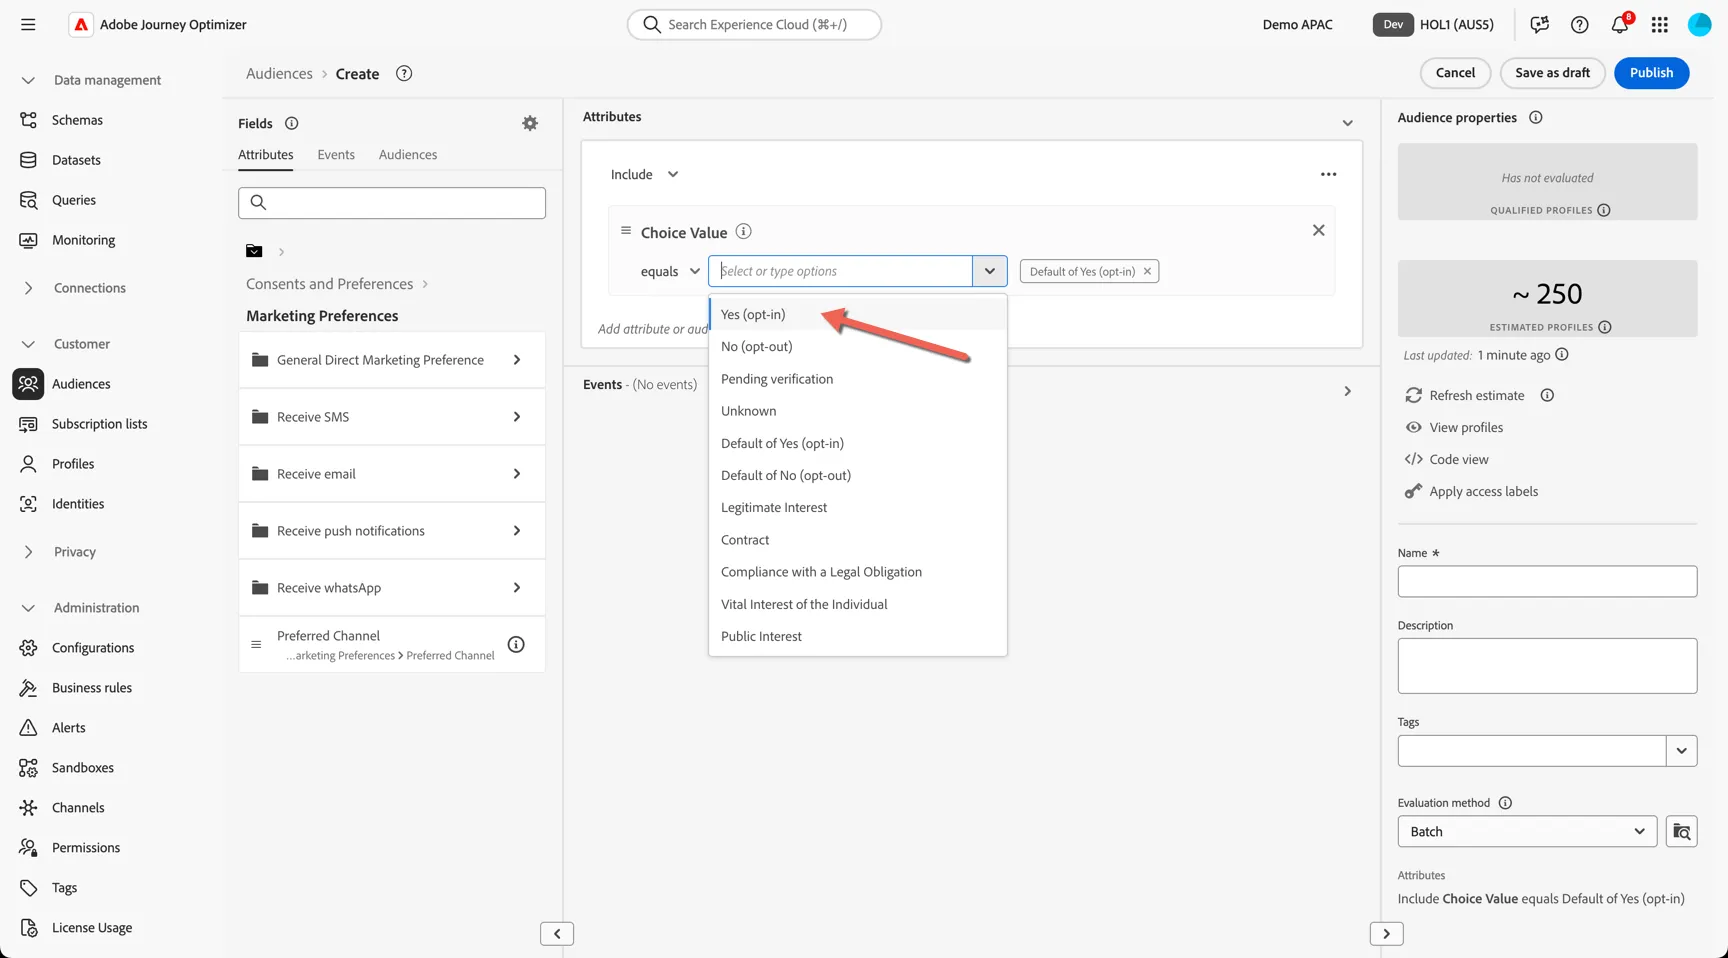Select the Yes (opt-in) option
The height and width of the screenshot is (958, 1728).
click(x=858, y=314)
